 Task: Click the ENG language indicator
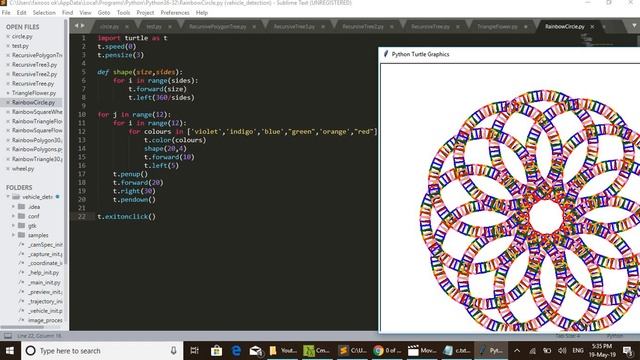(x=578, y=351)
